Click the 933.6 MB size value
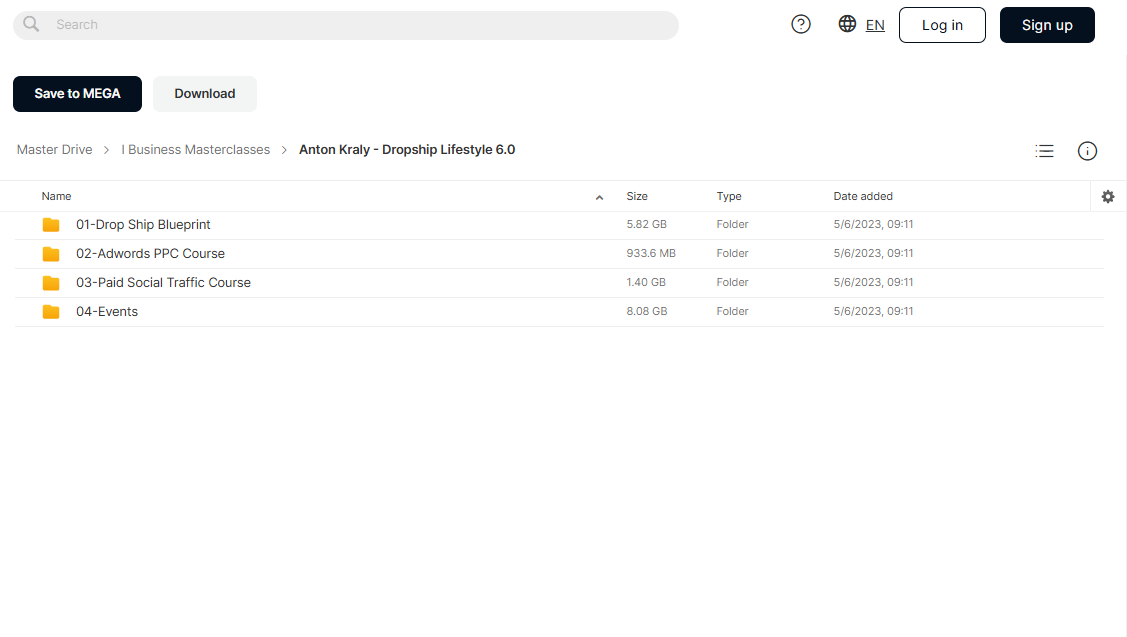The image size is (1127, 637). [x=650, y=253]
